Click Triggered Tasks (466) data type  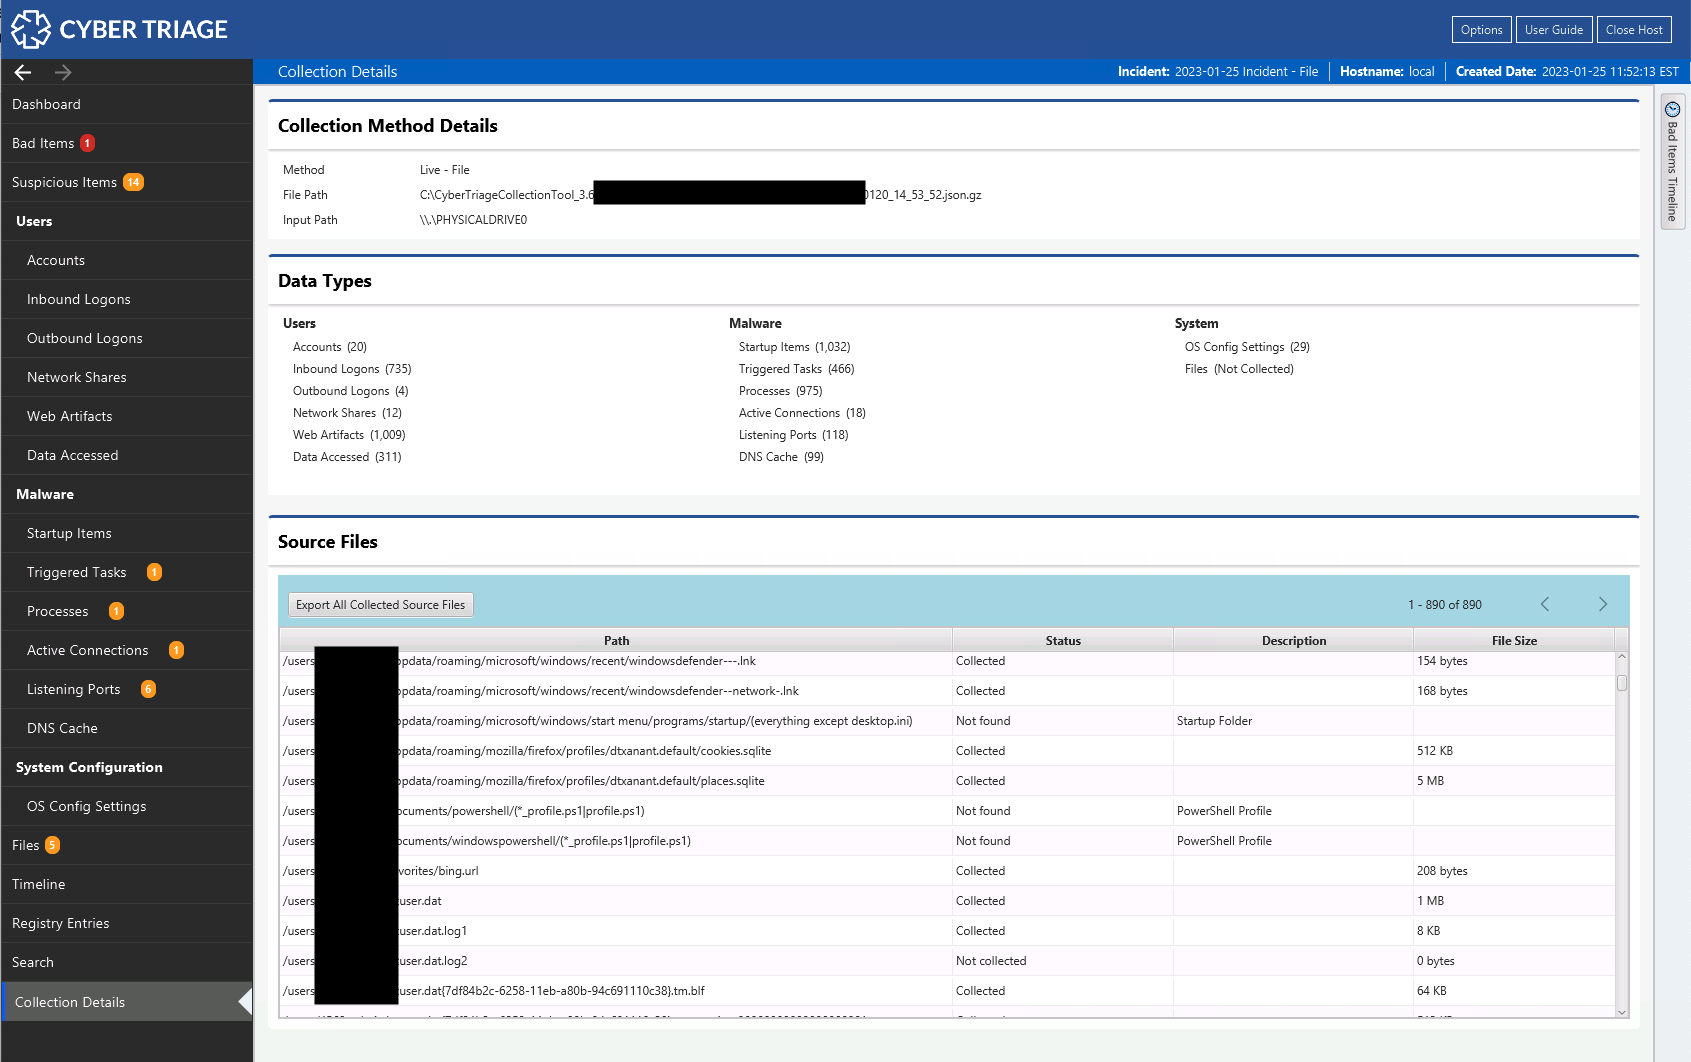796,369
